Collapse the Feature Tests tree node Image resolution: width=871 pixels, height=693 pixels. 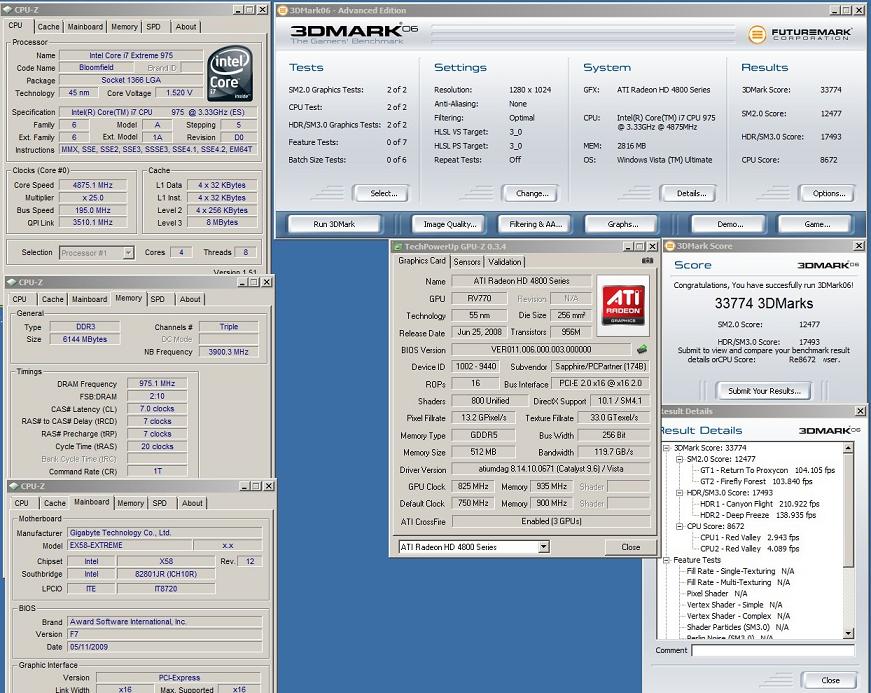tap(667, 560)
